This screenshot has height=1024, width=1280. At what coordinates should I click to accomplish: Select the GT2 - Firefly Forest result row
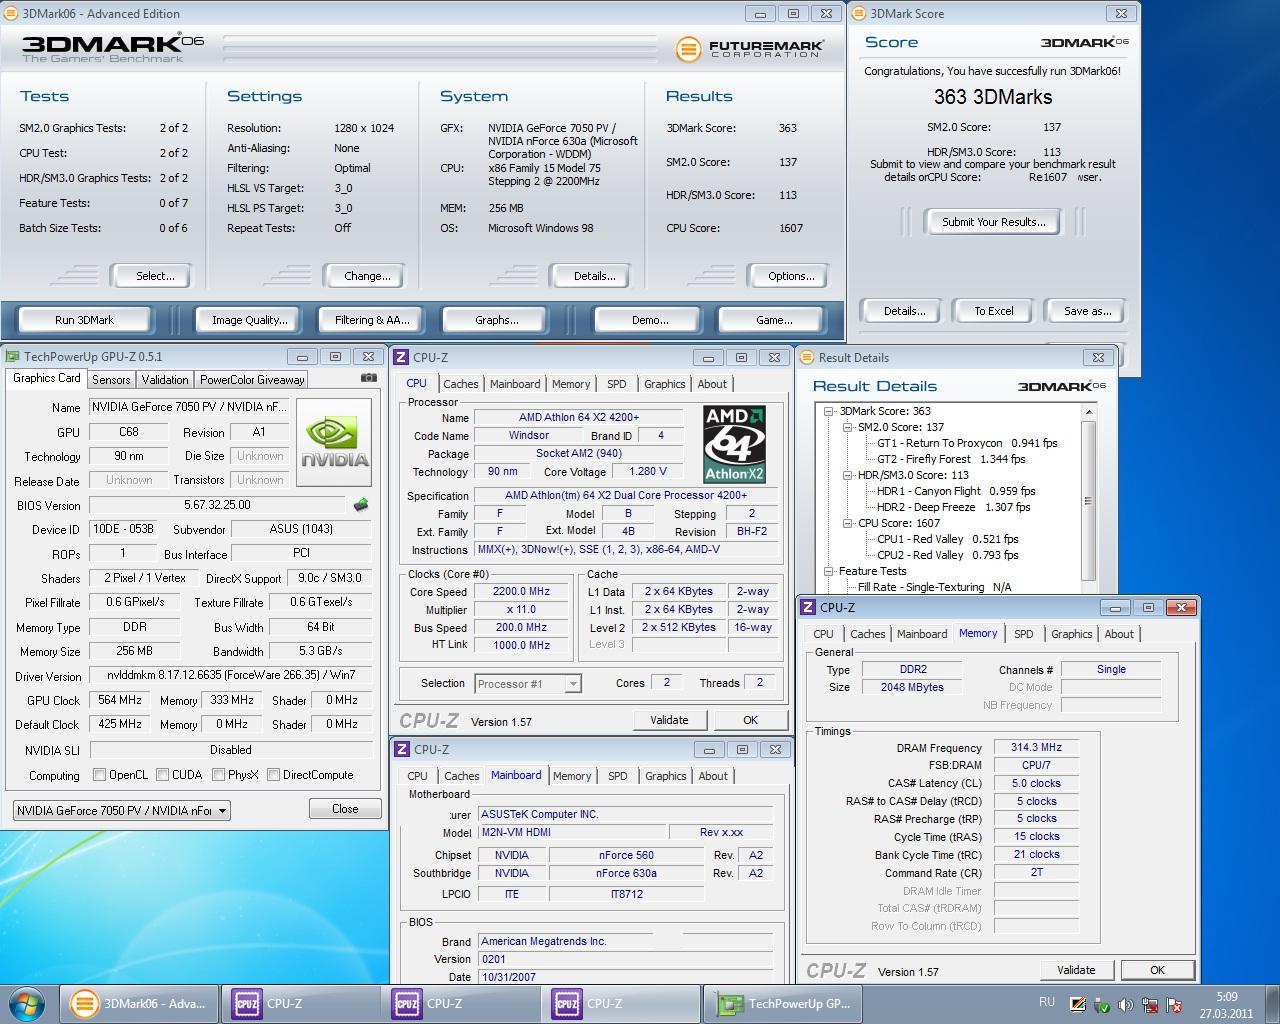coord(951,459)
